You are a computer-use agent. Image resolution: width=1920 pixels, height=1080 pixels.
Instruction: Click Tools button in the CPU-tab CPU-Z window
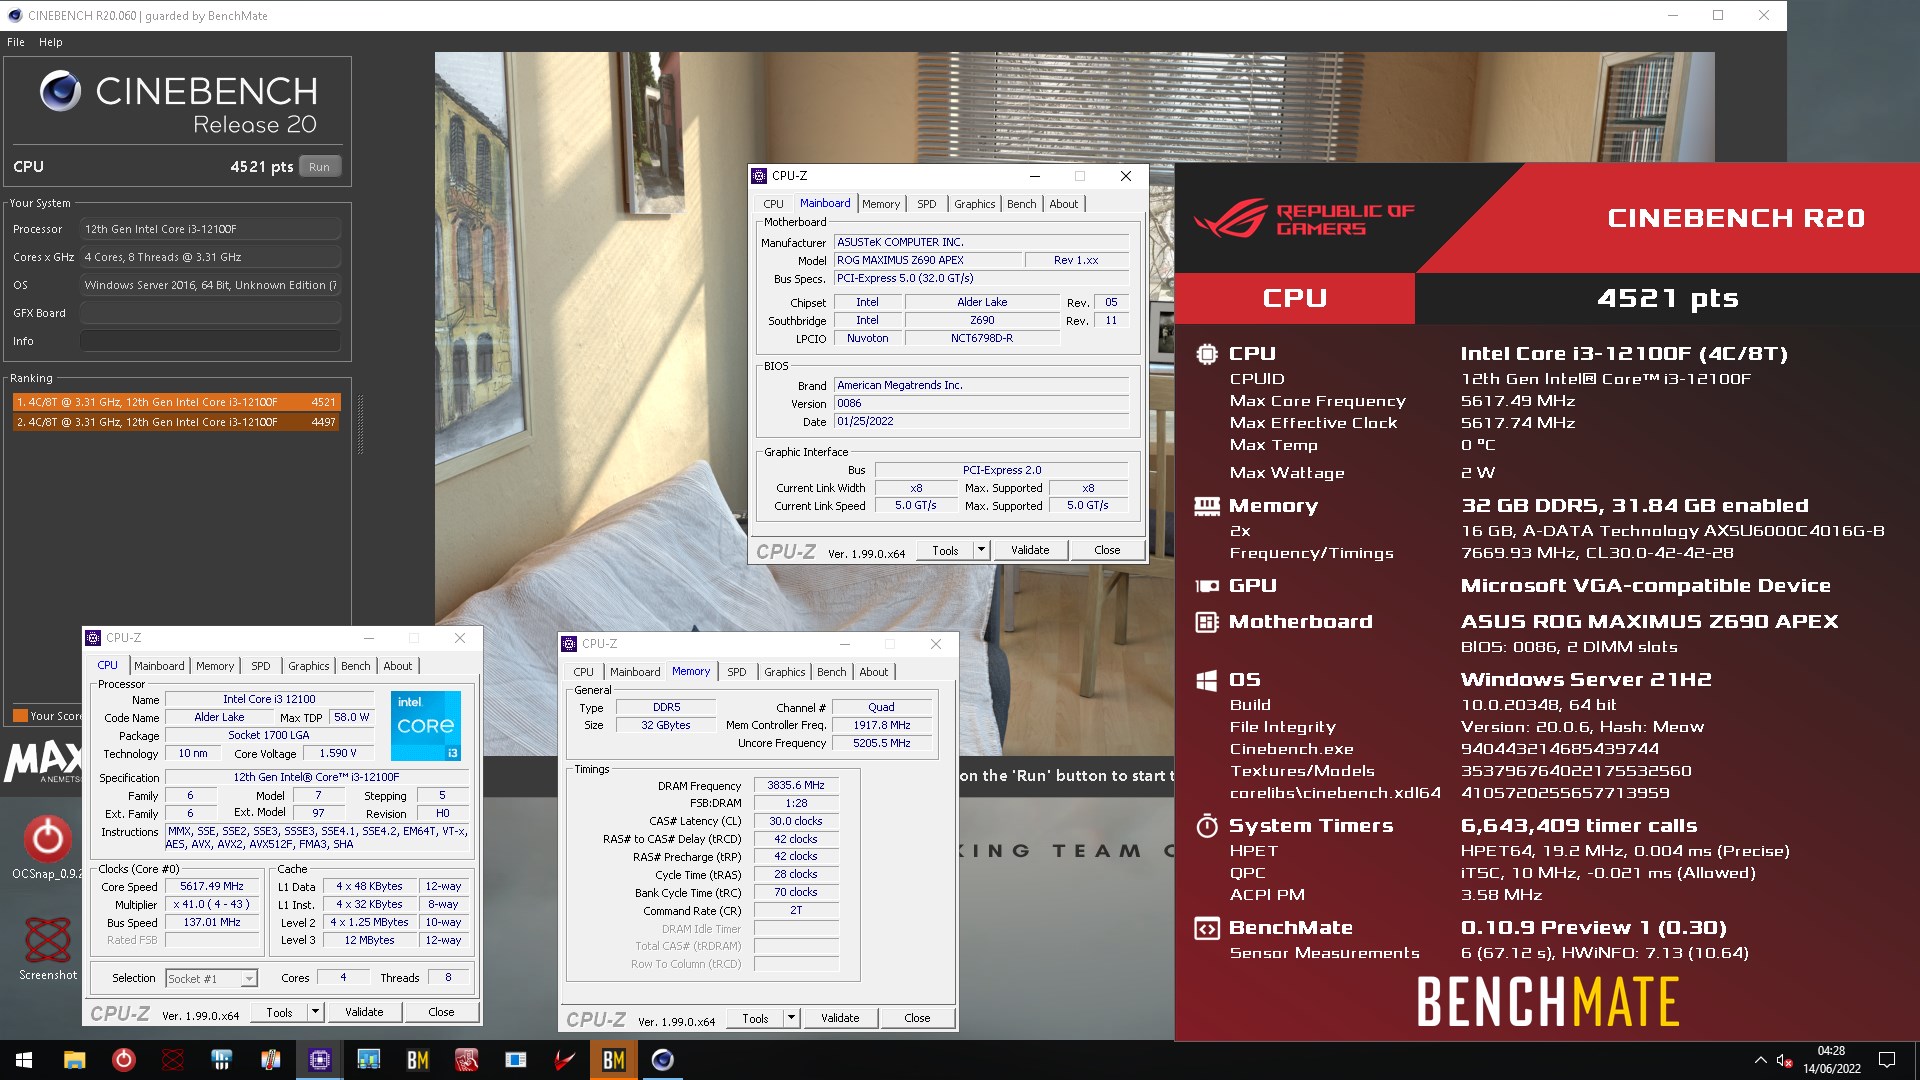coord(279,1012)
